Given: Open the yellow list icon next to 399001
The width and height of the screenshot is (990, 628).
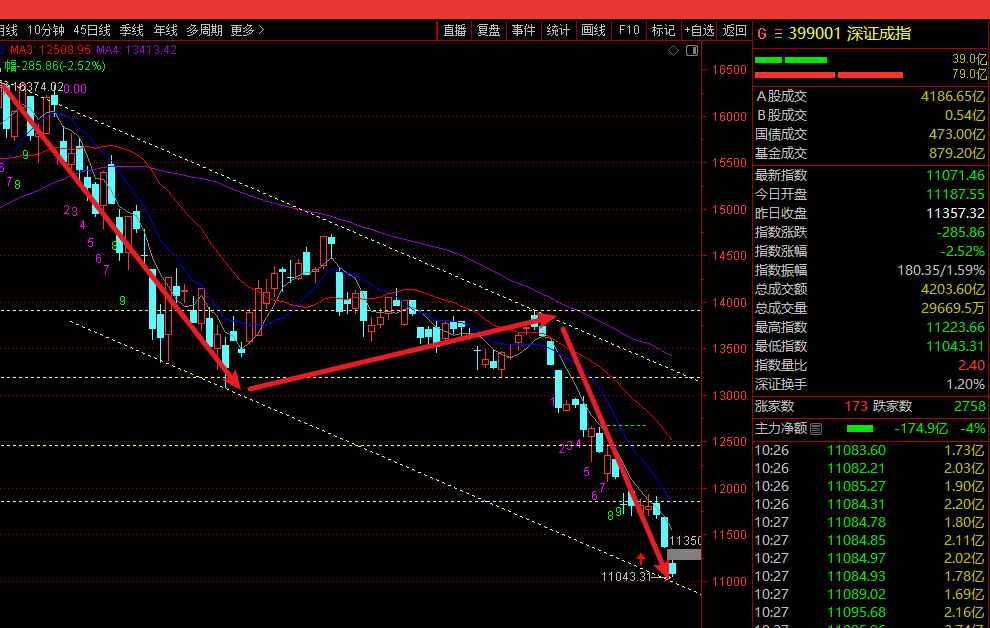Looking at the screenshot, I should coord(778,34).
